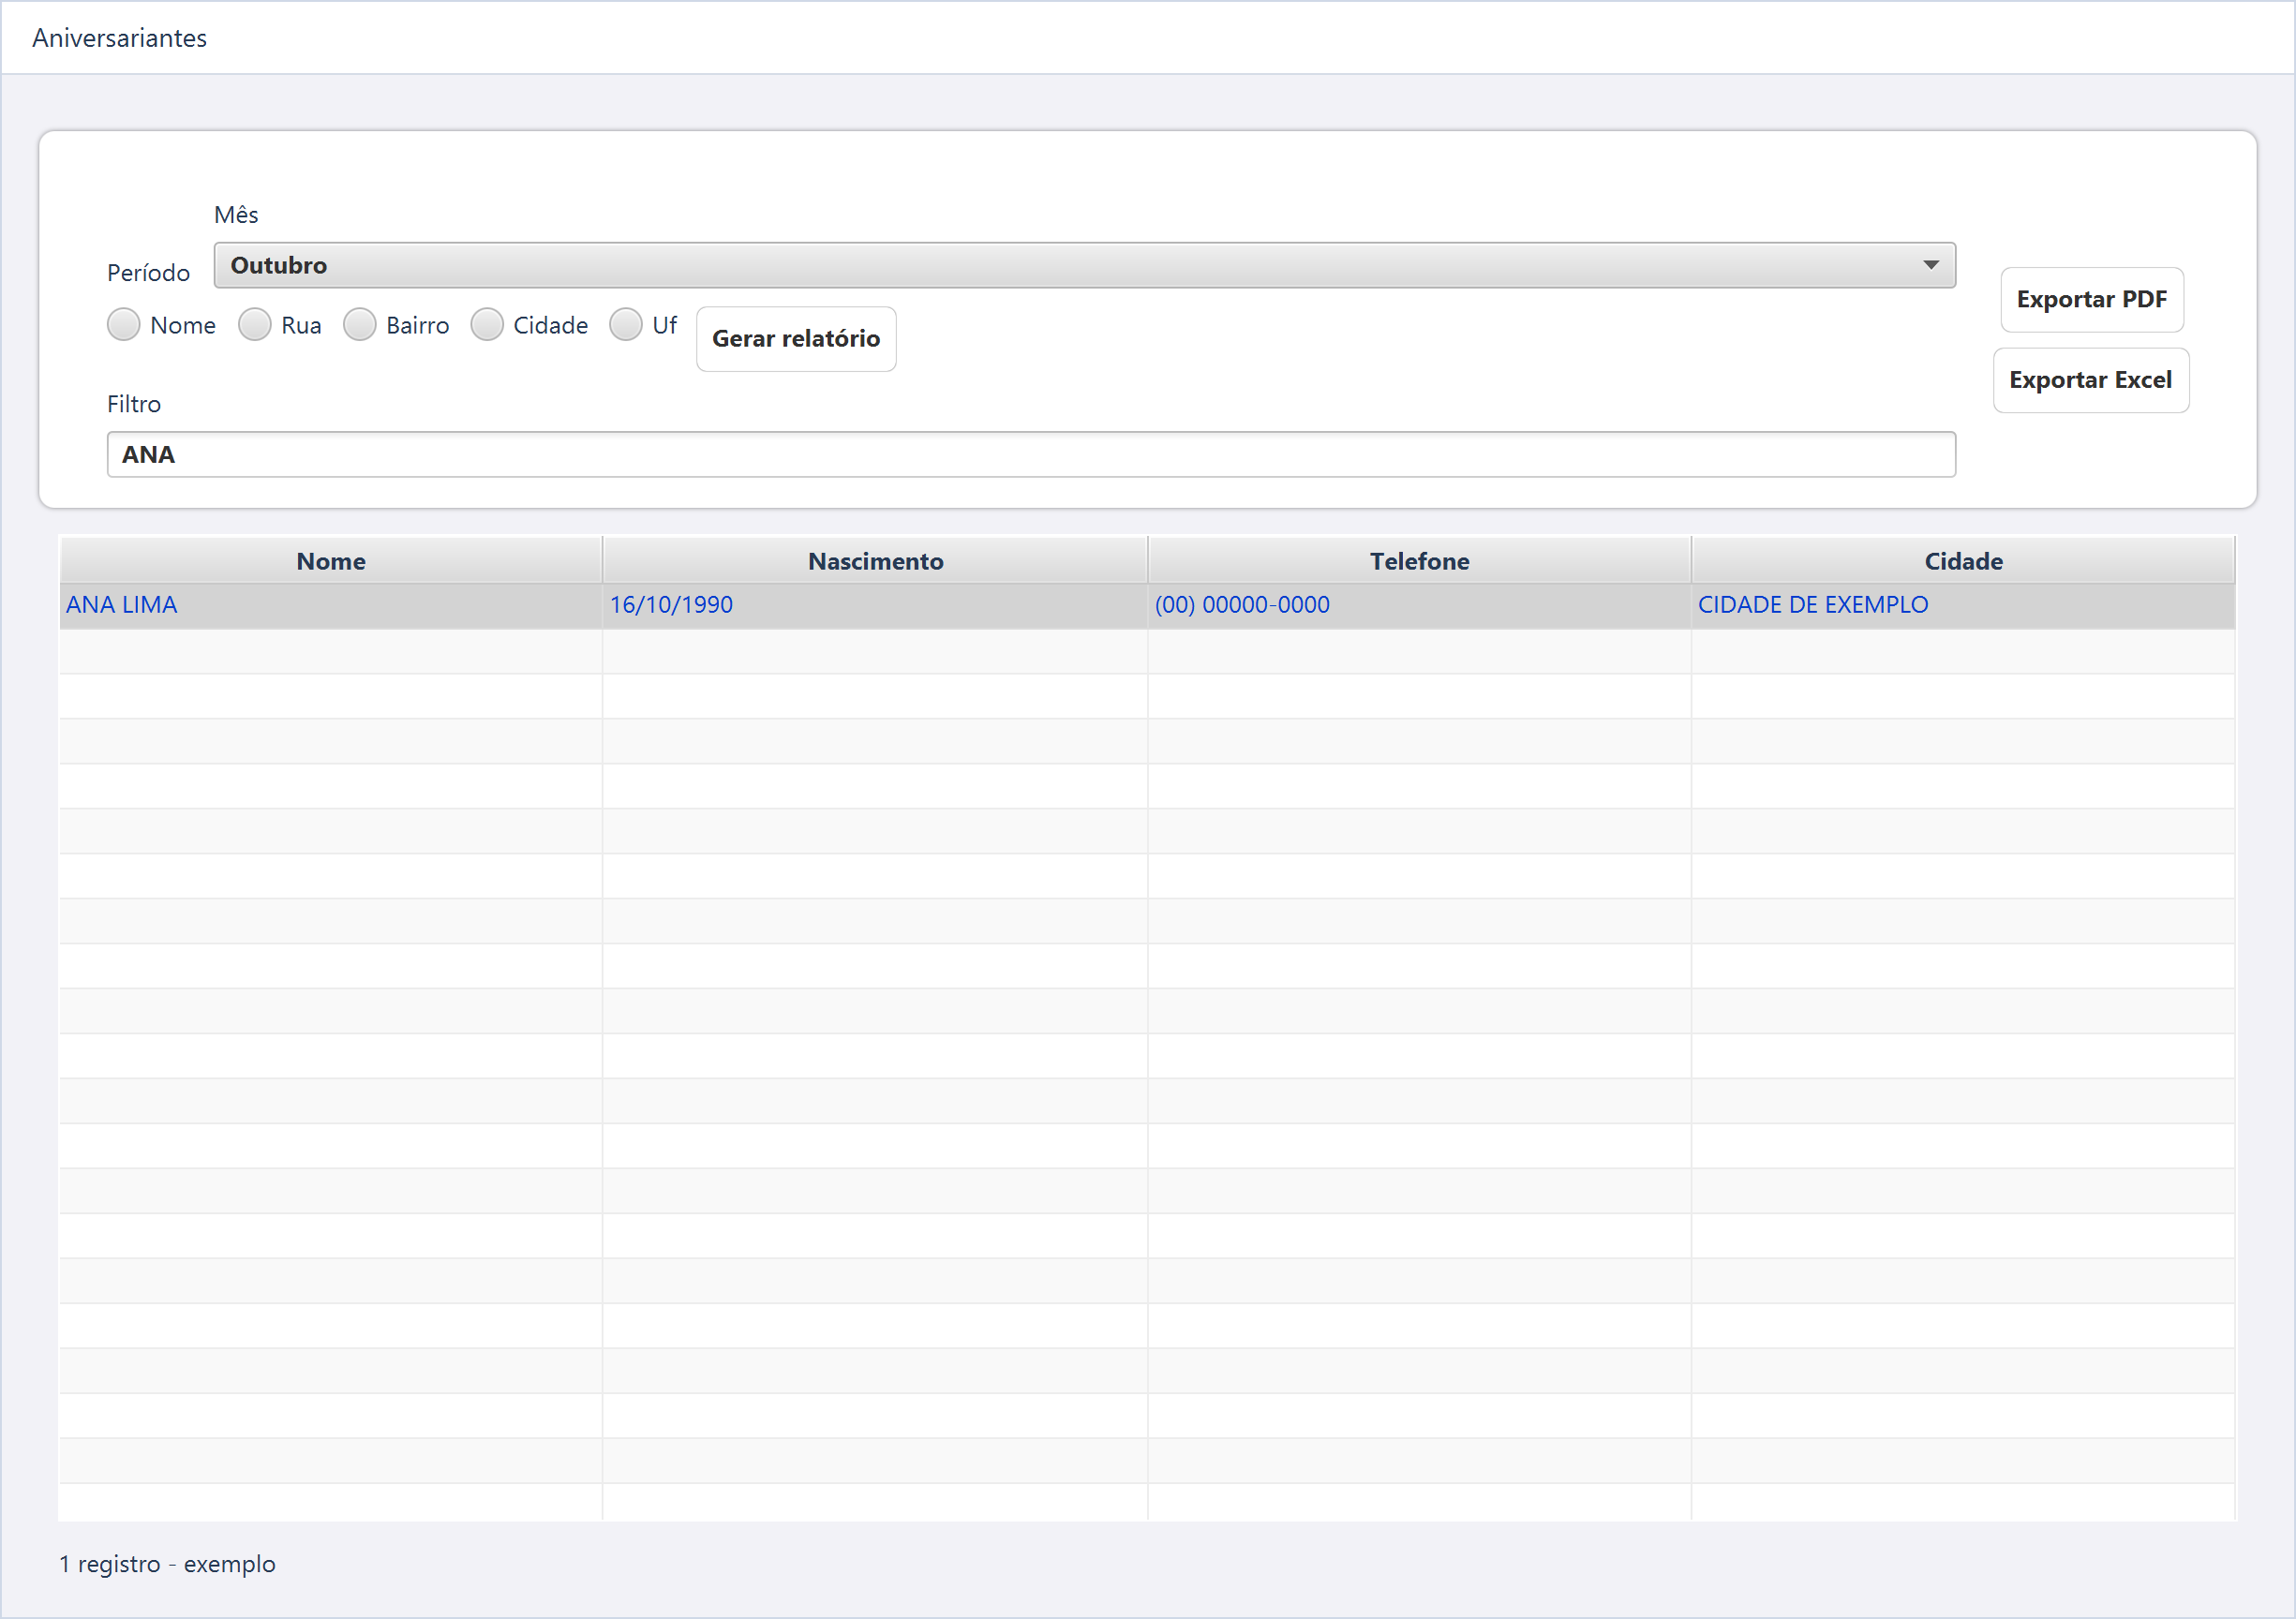This screenshot has height=1619, width=2296.
Task: Sort by the Nome column header
Action: coord(331,561)
